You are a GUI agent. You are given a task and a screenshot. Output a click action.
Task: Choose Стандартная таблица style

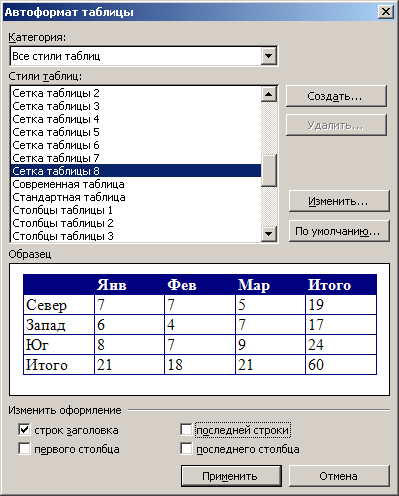(x=136, y=197)
